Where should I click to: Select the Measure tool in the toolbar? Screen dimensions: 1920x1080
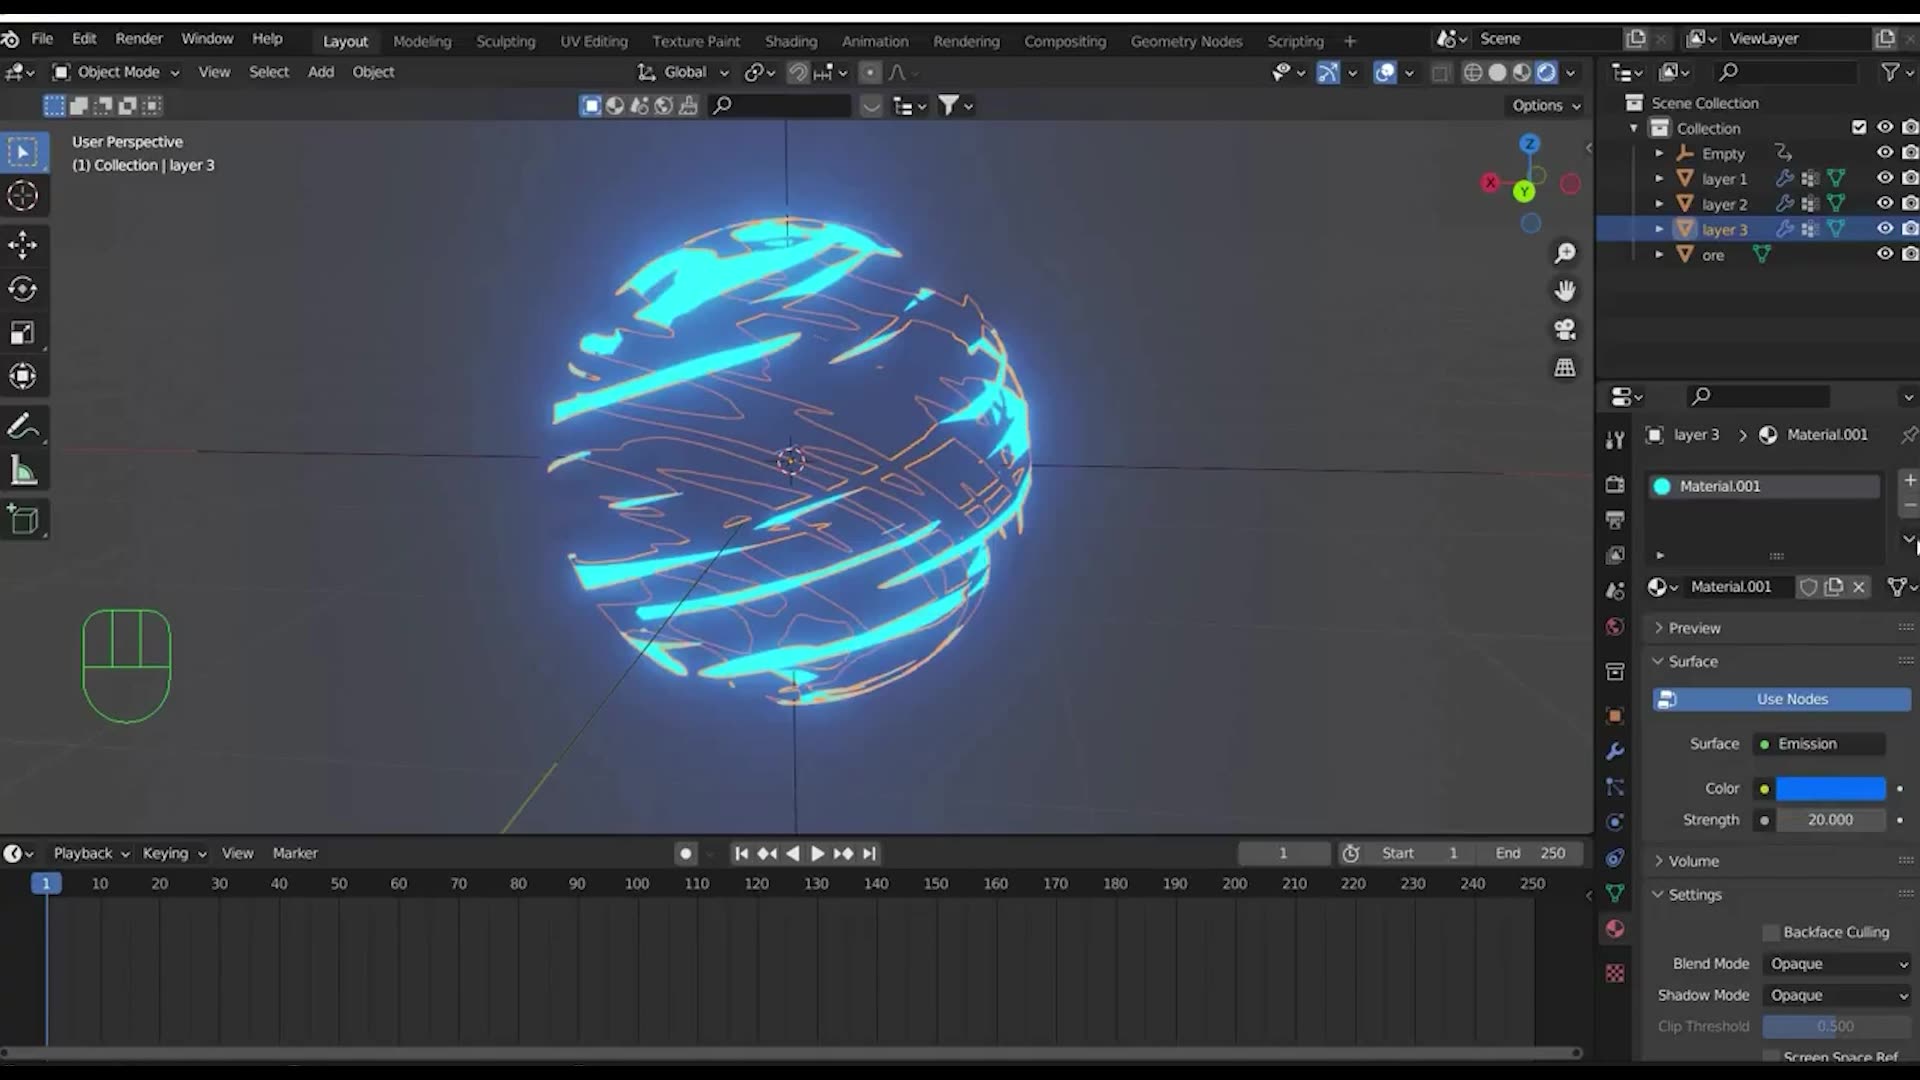click(22, 470)
